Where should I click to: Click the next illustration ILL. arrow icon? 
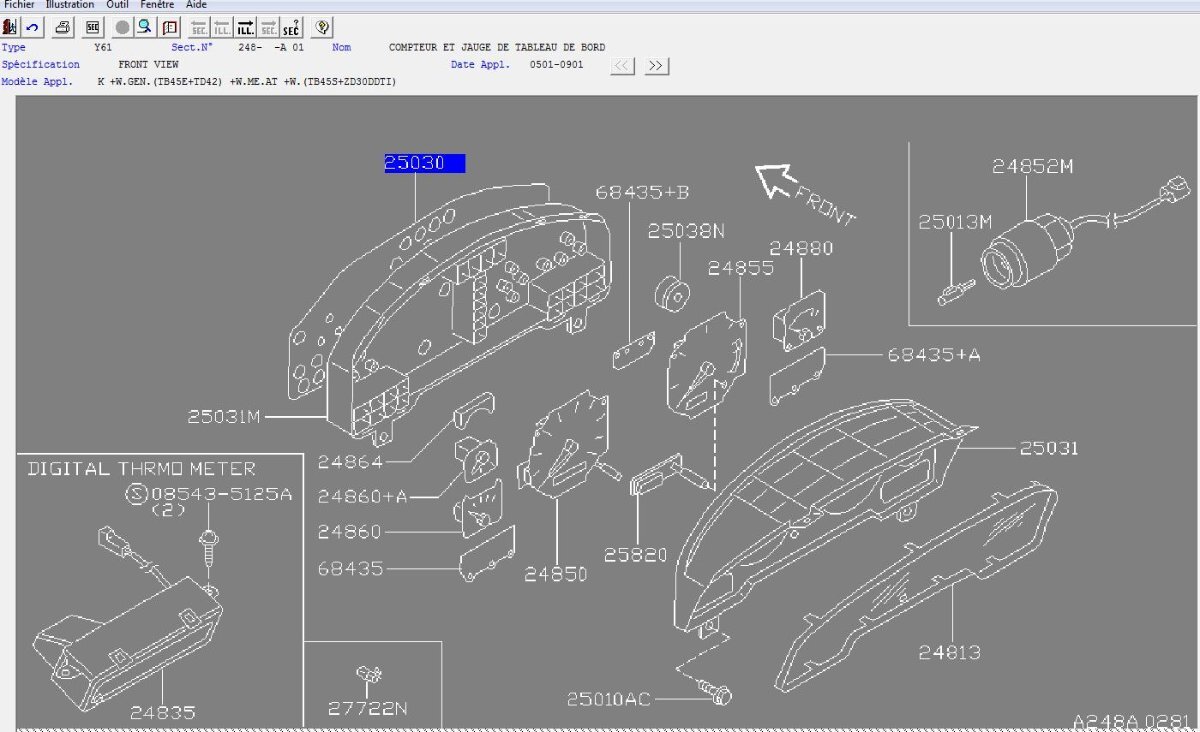pos(244,27)
